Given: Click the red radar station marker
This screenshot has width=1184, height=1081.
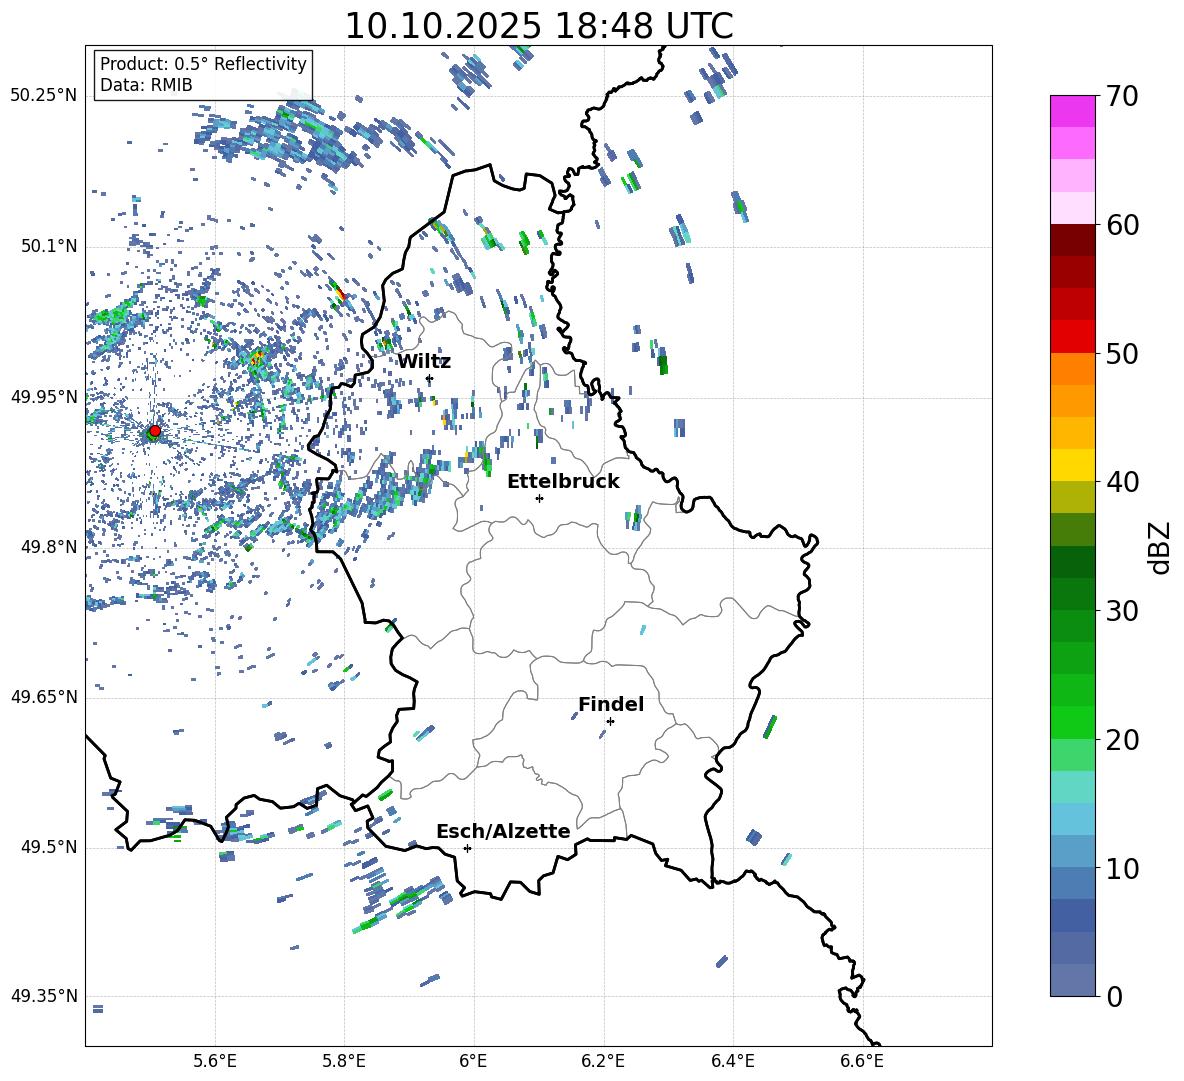Looking at the screenshot, I should point(154,431).
